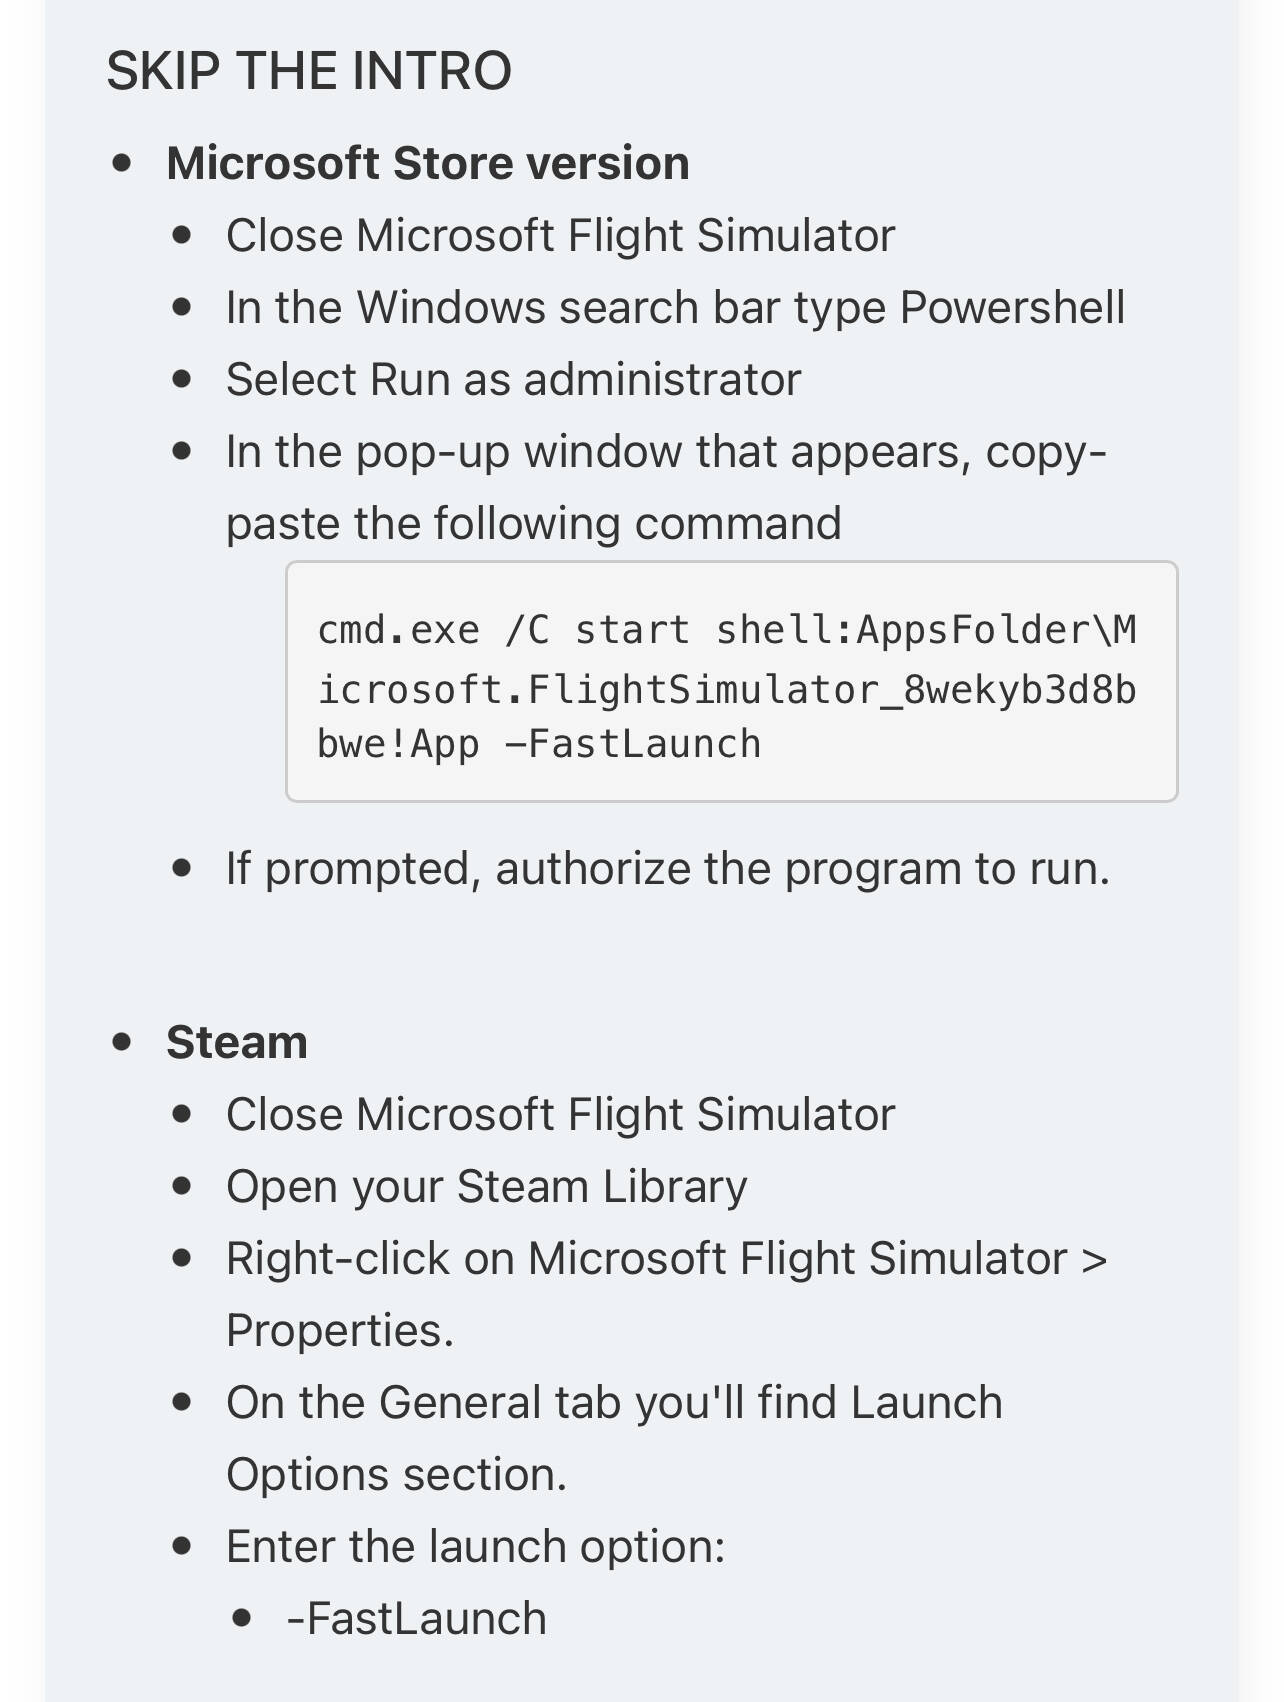
Task: Click the word Properties in Steam steps
Action: [340, 1331]
